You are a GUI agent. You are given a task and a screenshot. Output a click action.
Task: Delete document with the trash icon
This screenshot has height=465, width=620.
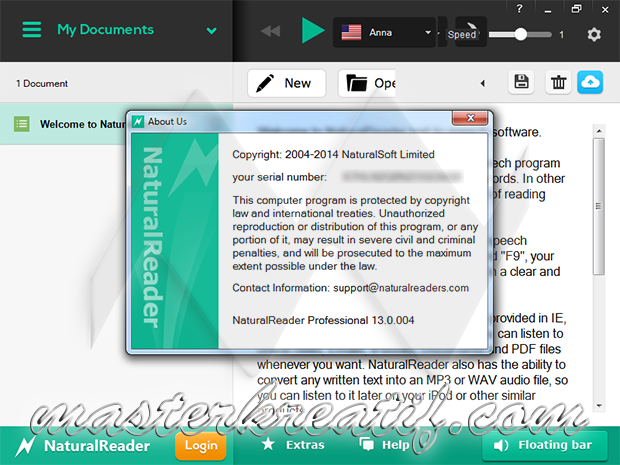click(x=558, y=82)
